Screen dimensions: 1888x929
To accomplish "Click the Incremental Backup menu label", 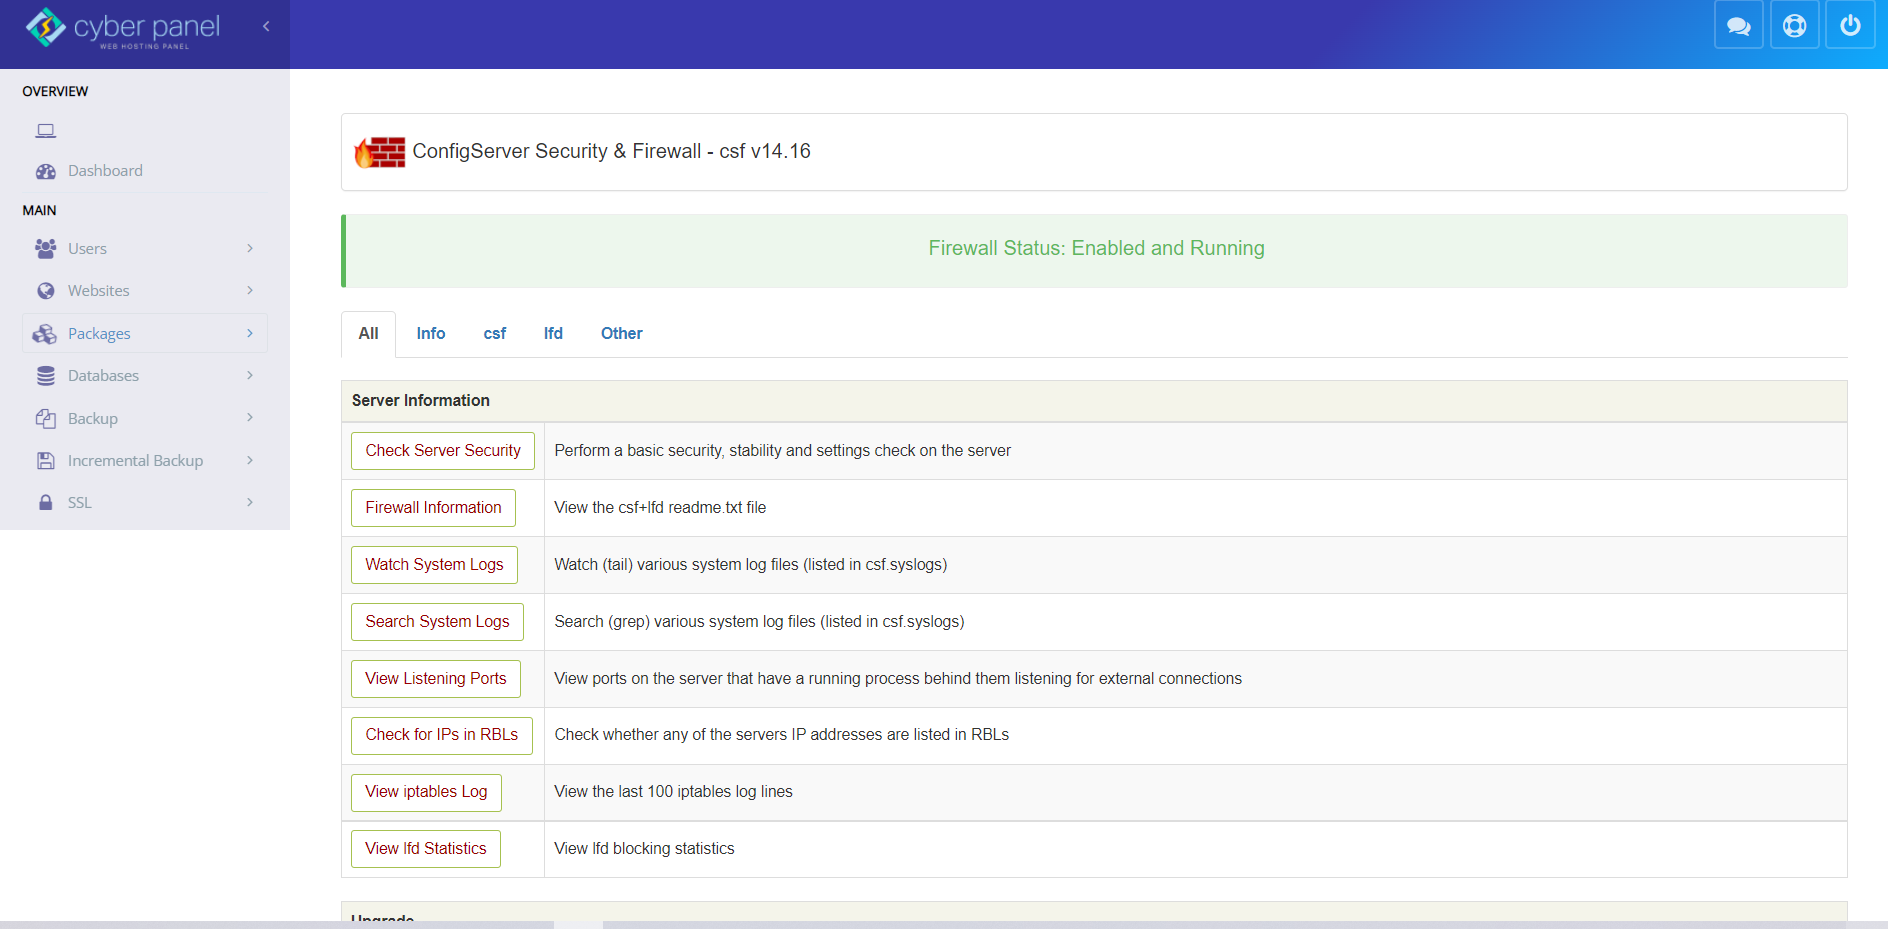I will click(135, 461).
